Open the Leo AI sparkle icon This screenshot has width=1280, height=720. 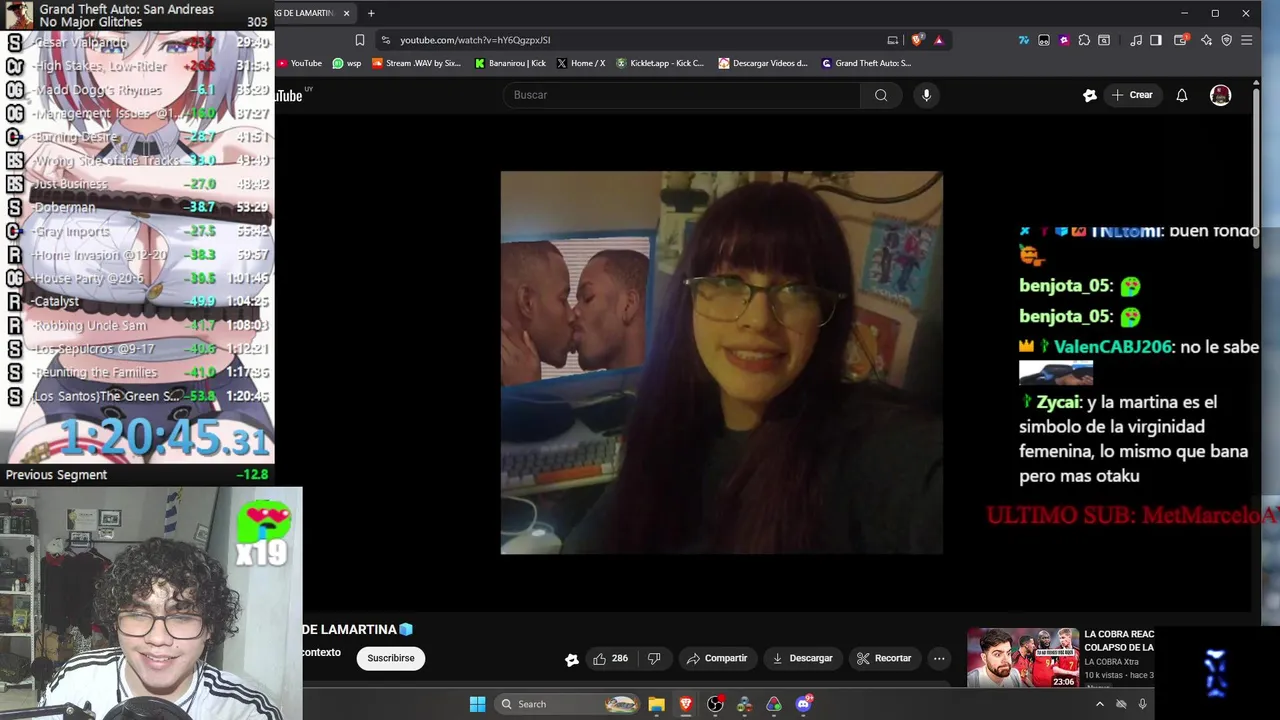point(1206,40)
